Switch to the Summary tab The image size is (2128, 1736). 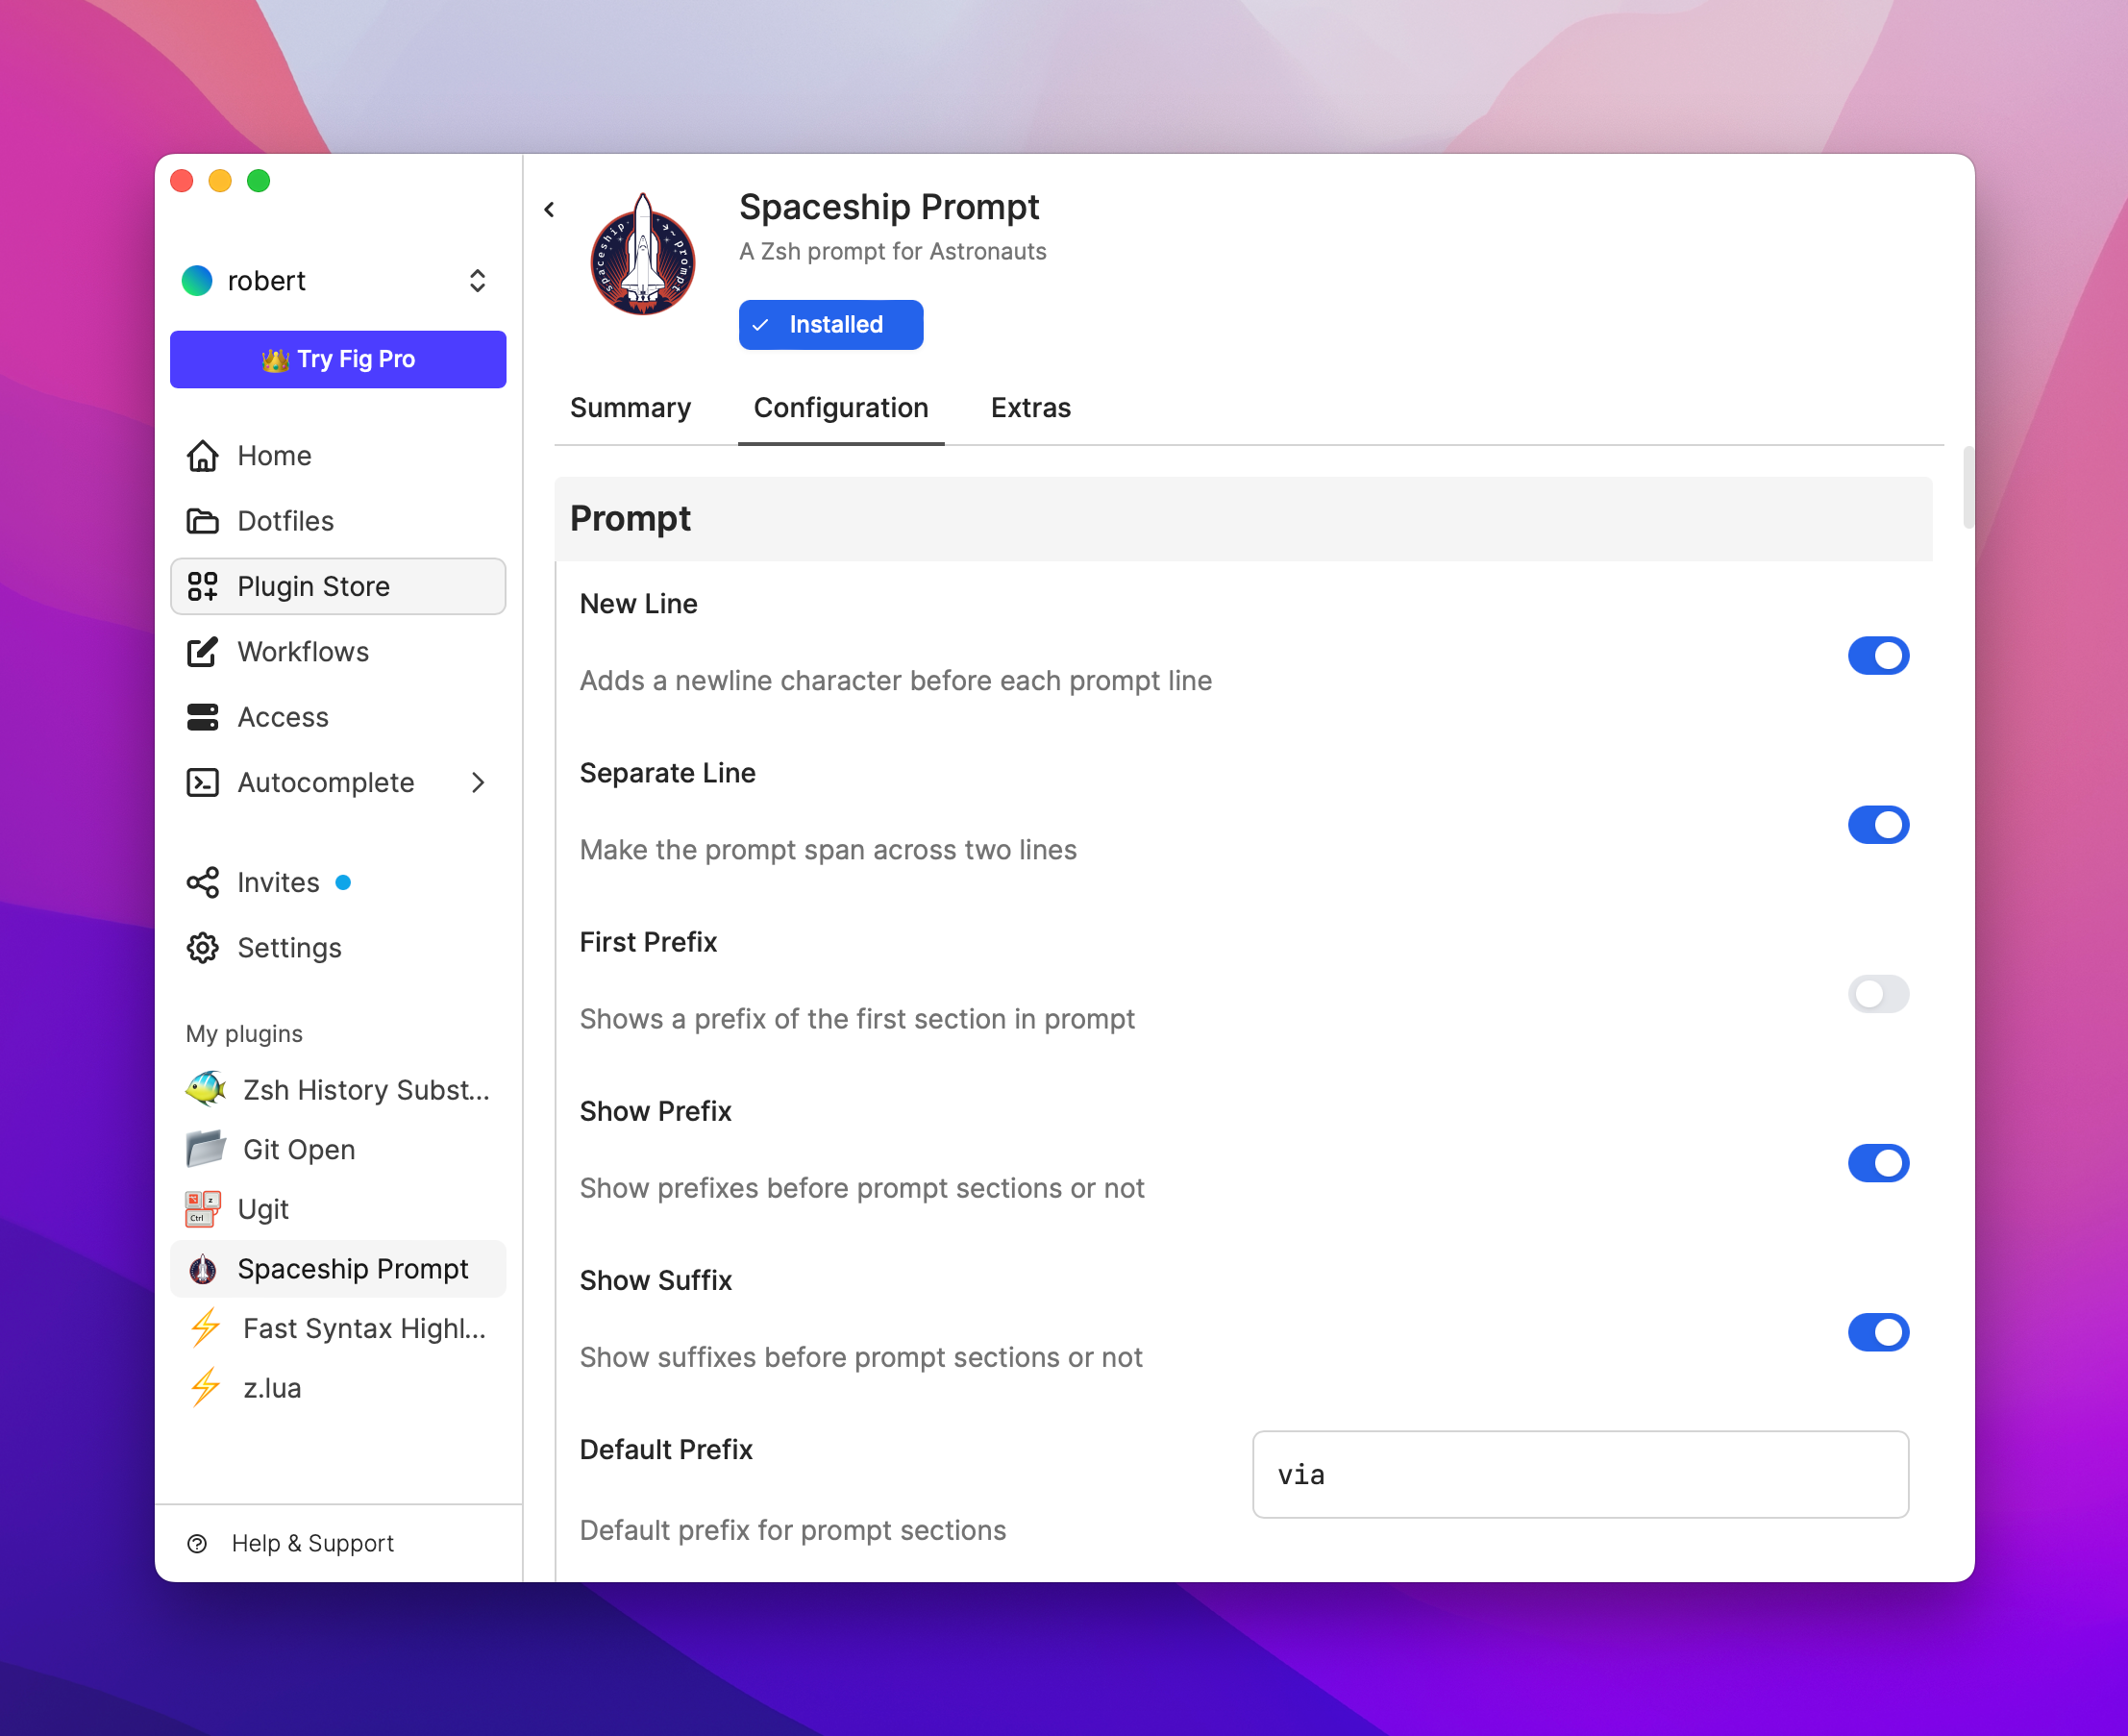point(630,408)
